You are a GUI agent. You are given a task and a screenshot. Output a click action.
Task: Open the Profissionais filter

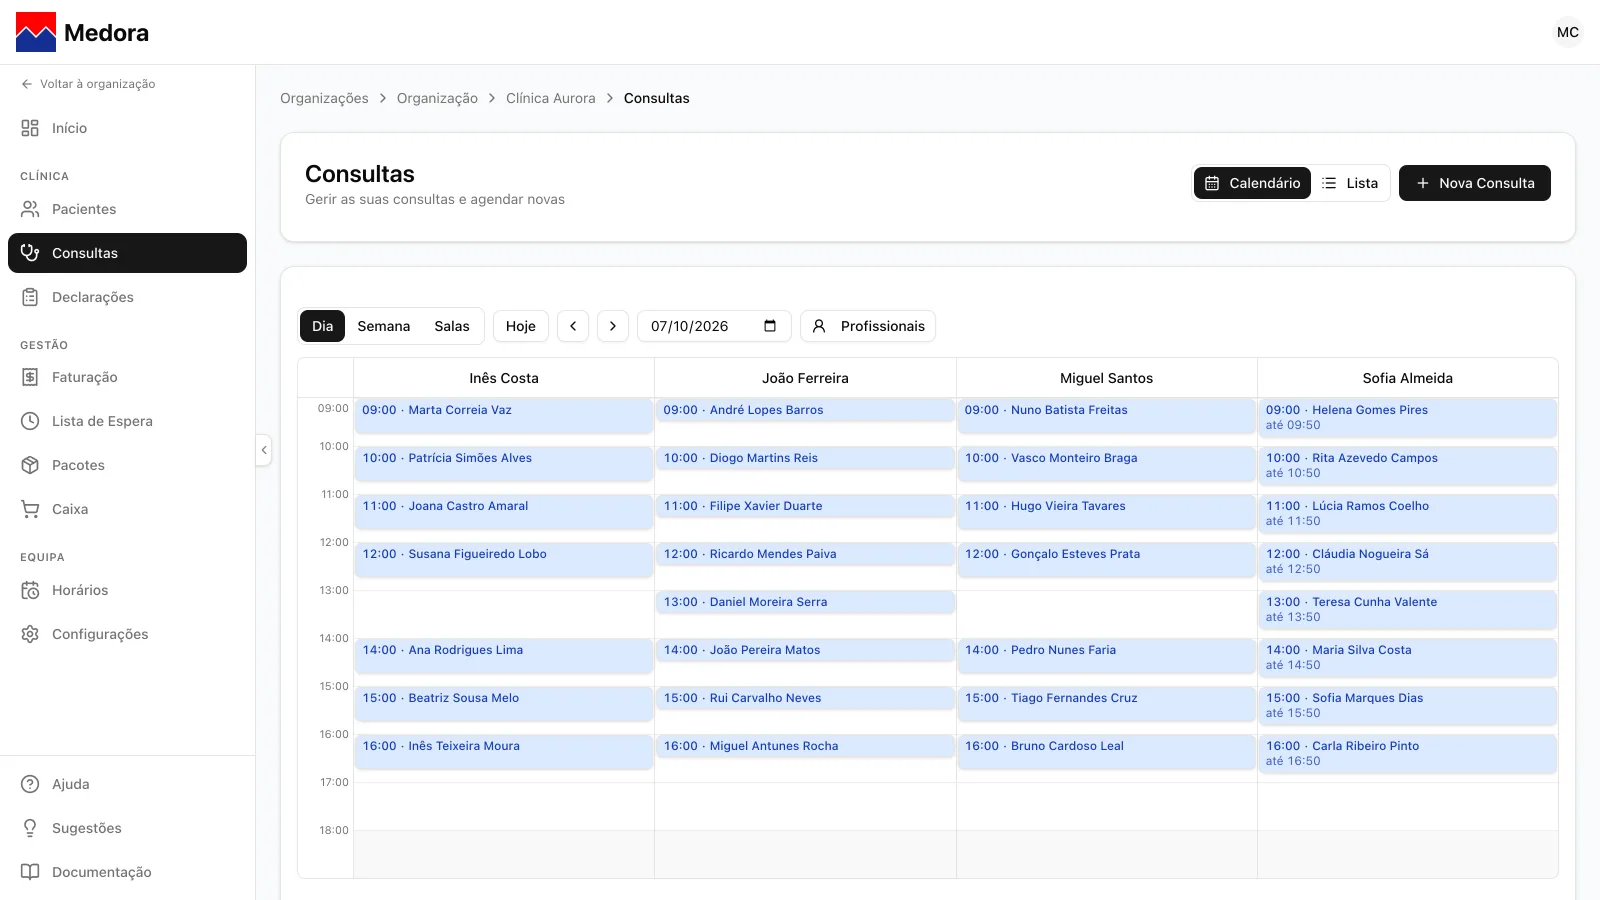click(868, 326)
